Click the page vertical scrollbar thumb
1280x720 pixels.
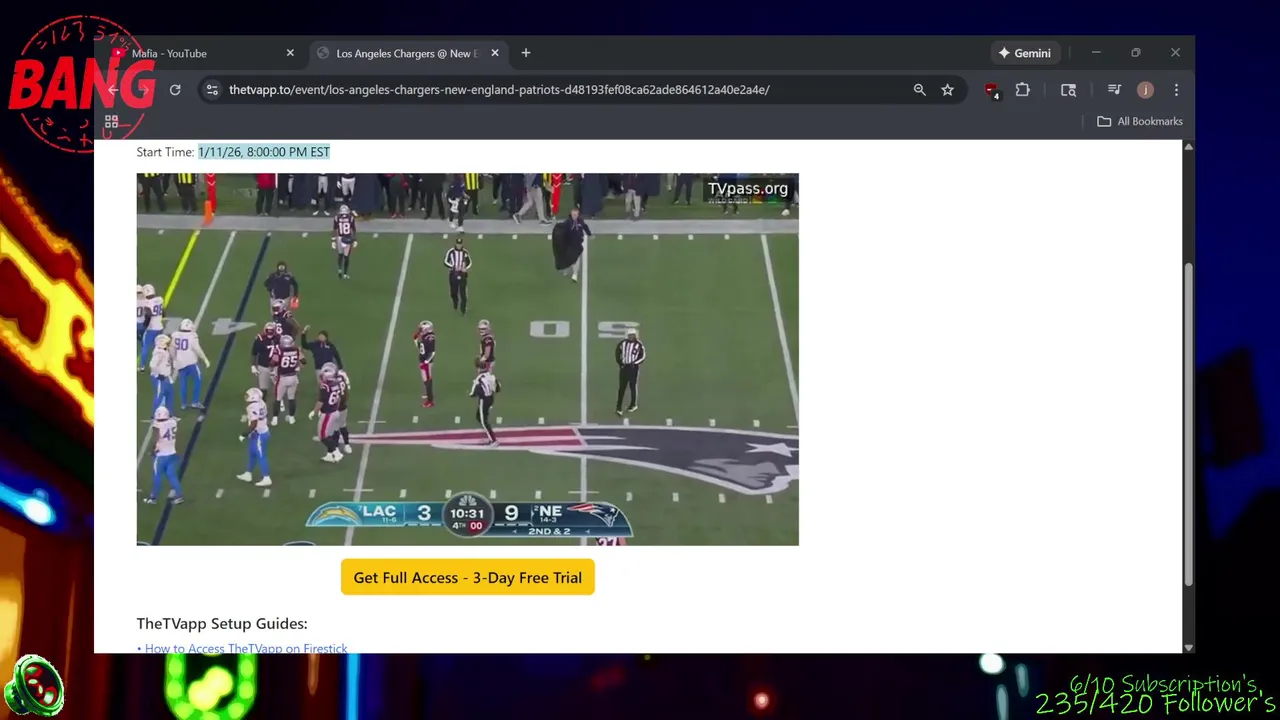click(x=1188, y=424)
